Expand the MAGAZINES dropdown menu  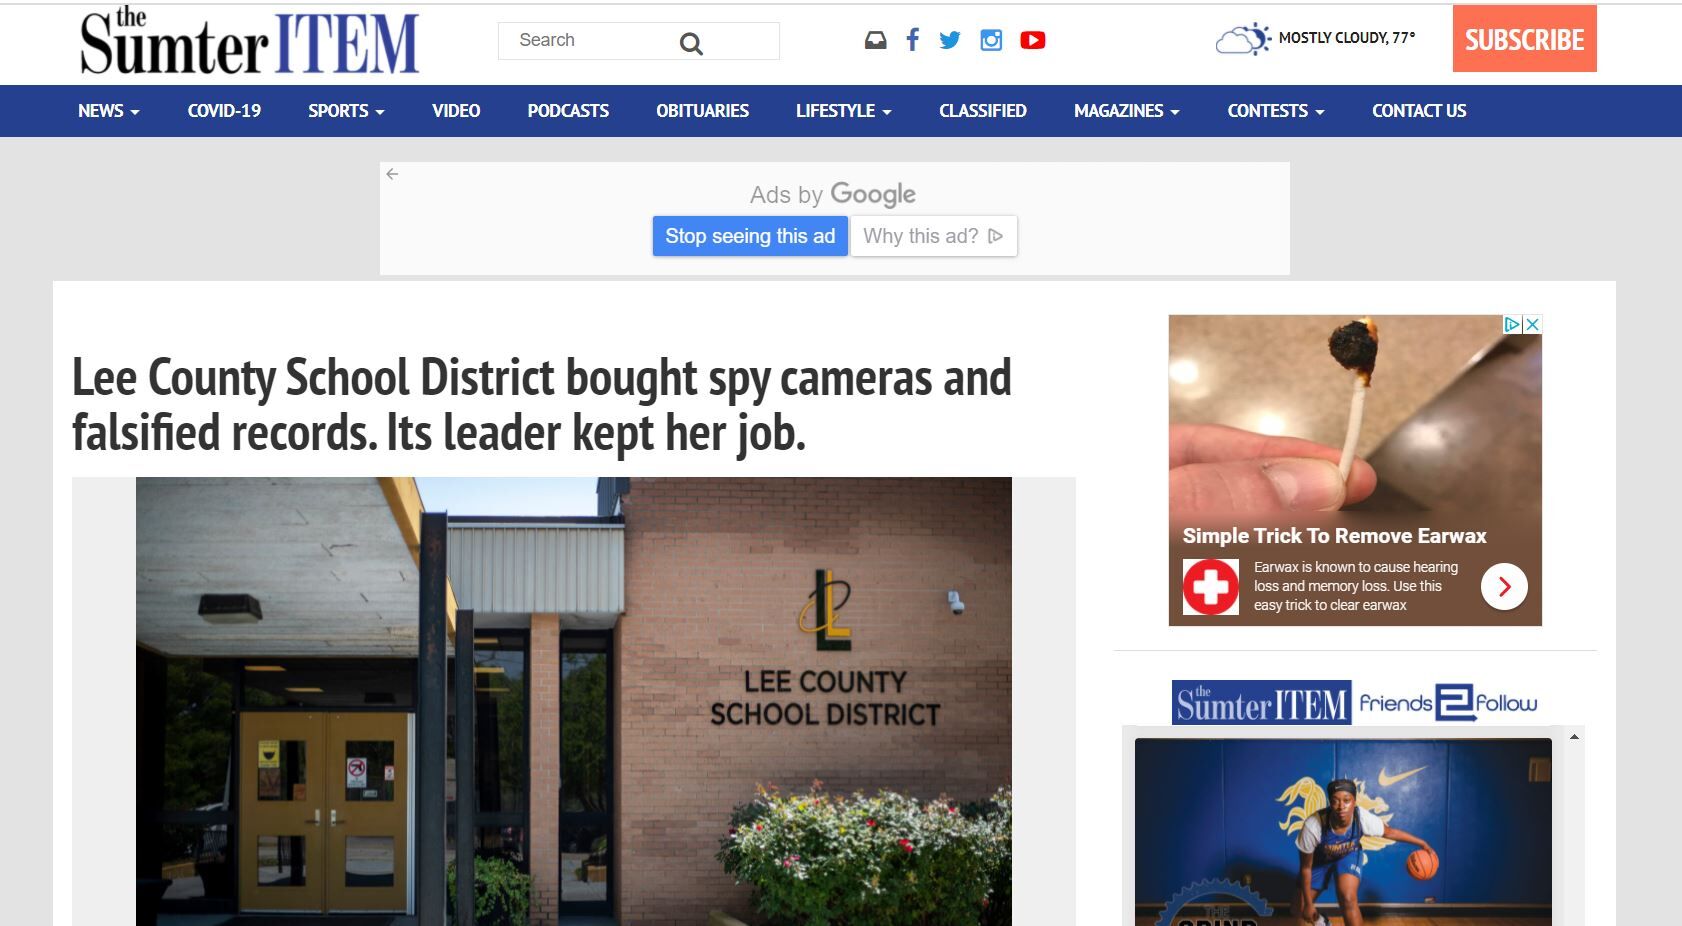click(x=1126, y=111)
